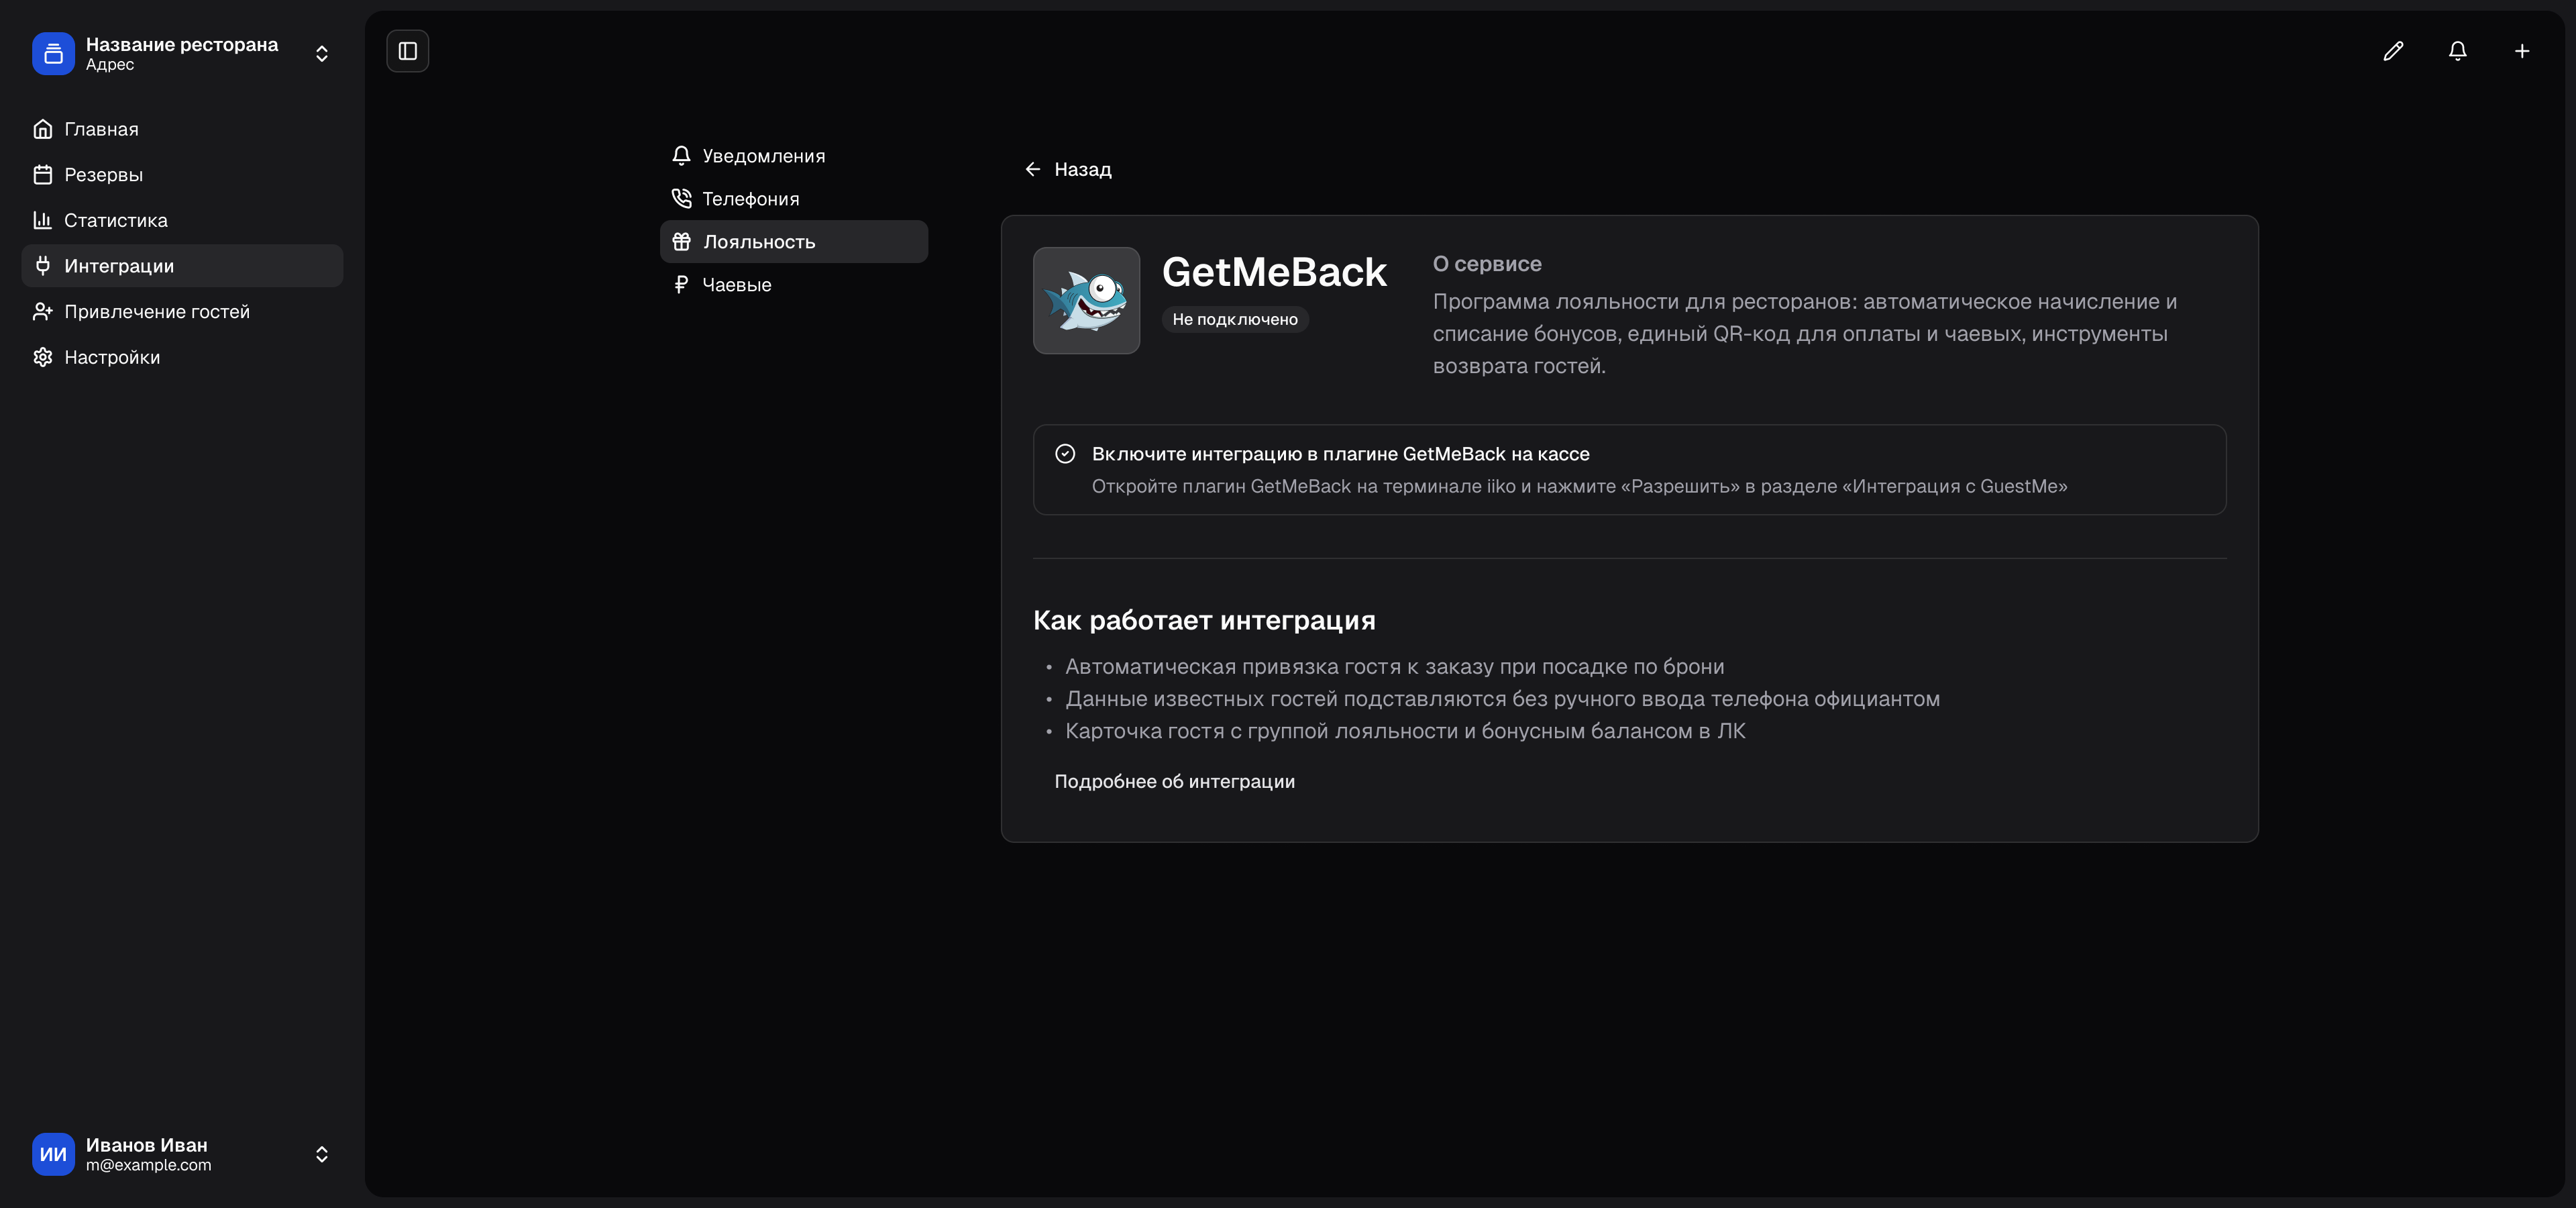Switch to Телефония tab
Screen dimensions: 2576x1208
point(794,199)
